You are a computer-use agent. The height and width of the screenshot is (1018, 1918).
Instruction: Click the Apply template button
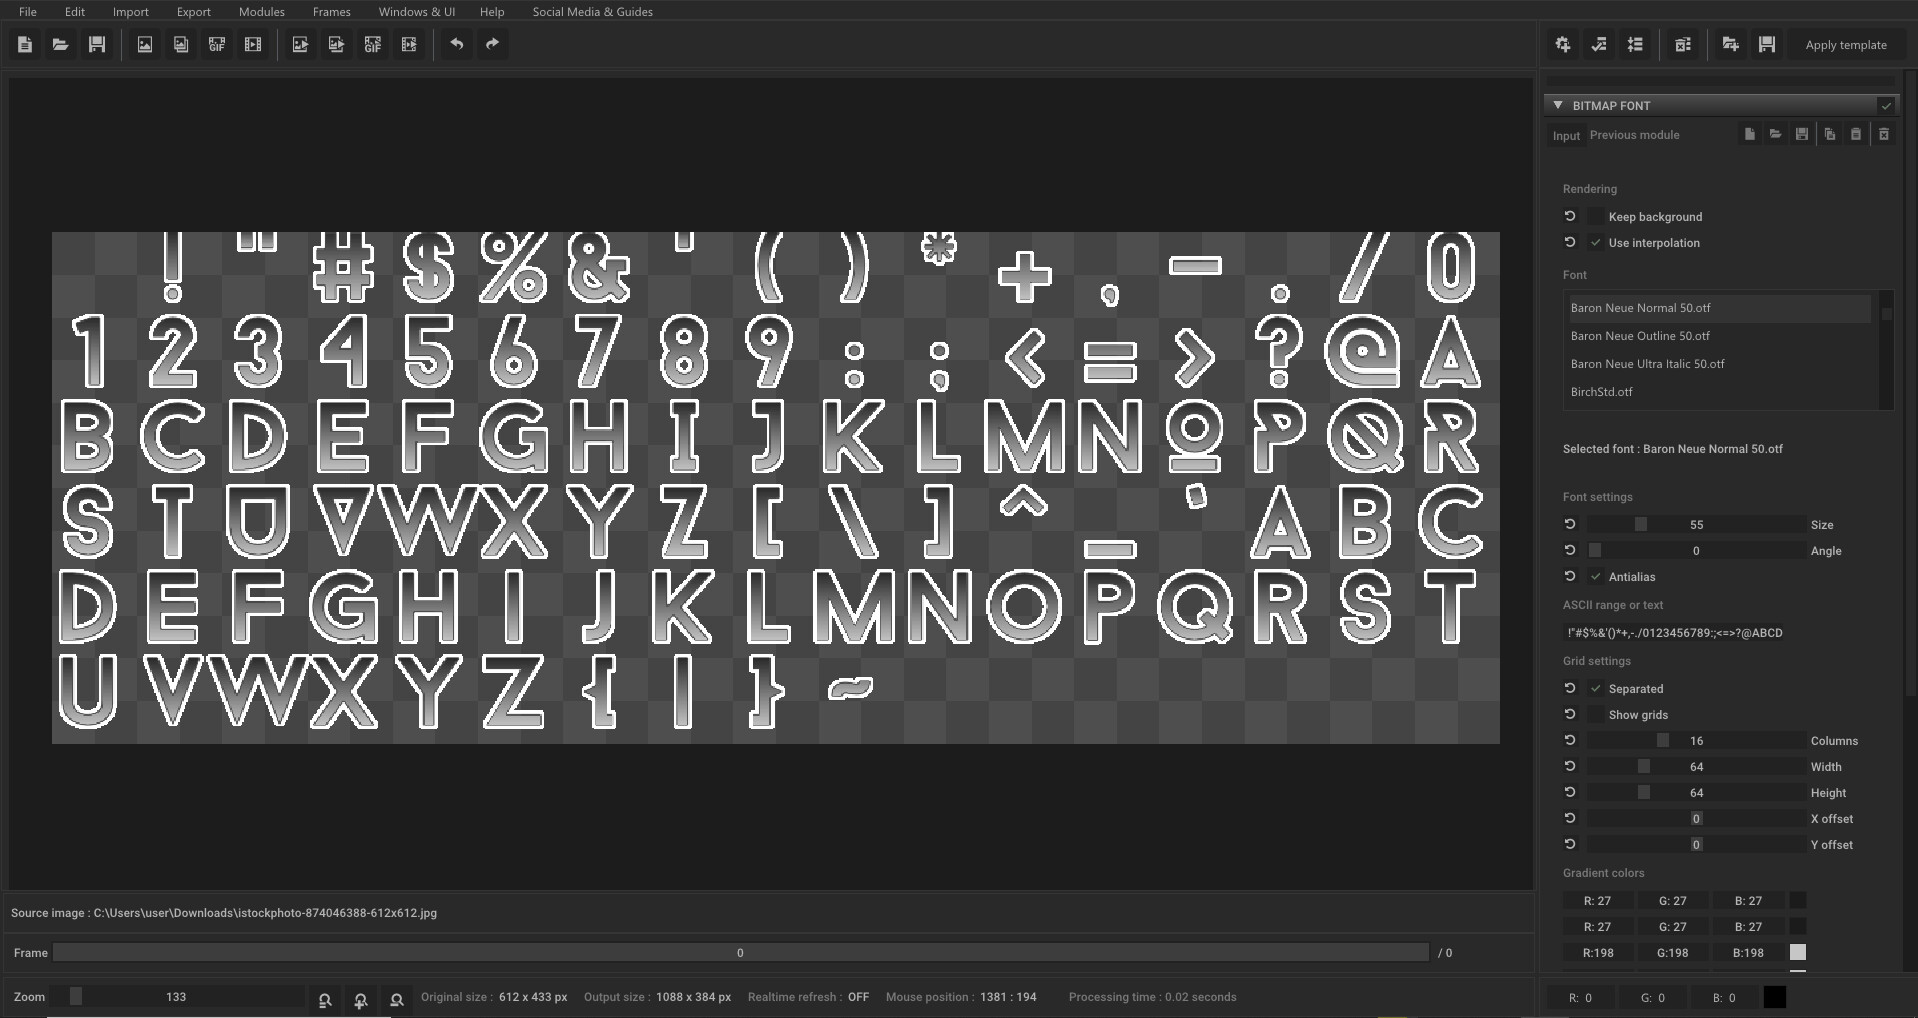tap(1845, 44)
